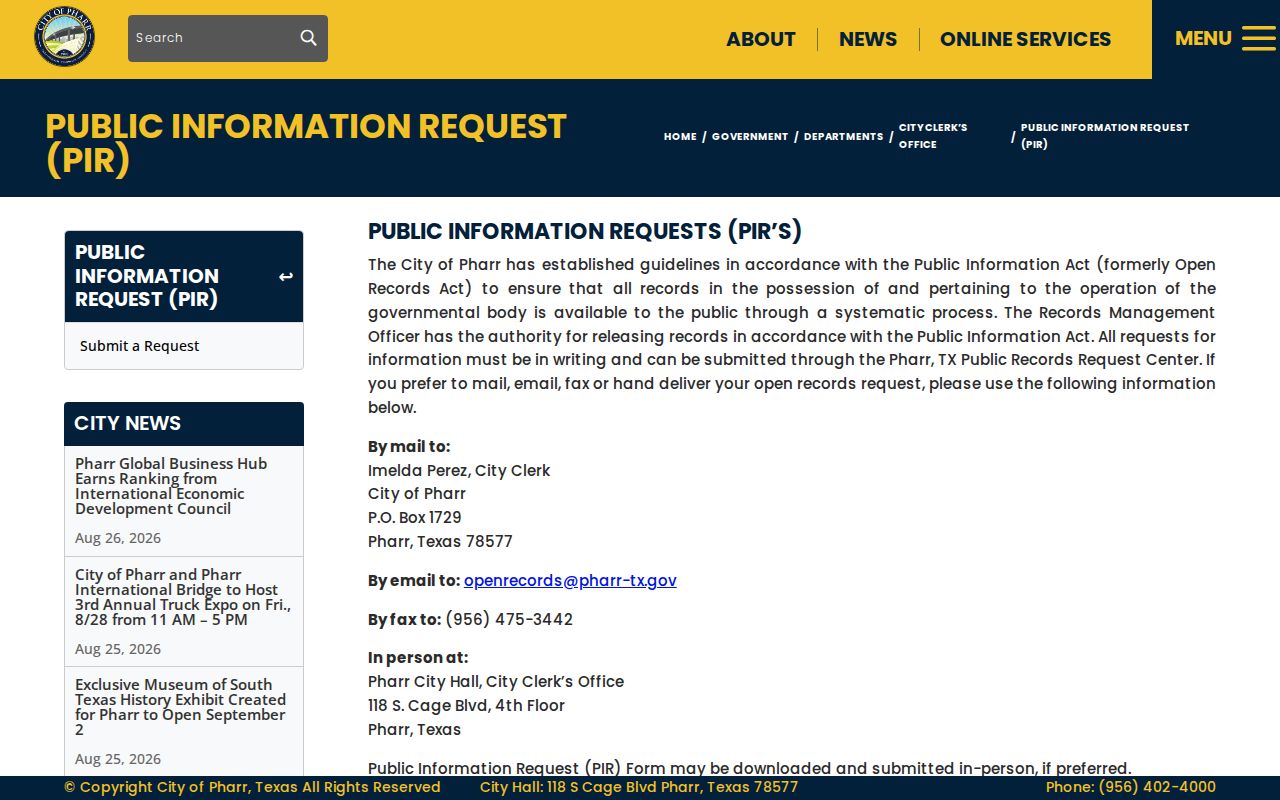Screen dimensions: 1280x800
Task: Click the return arrow in sidebar header
Action: pyautogui.click(x=286, y=277)
